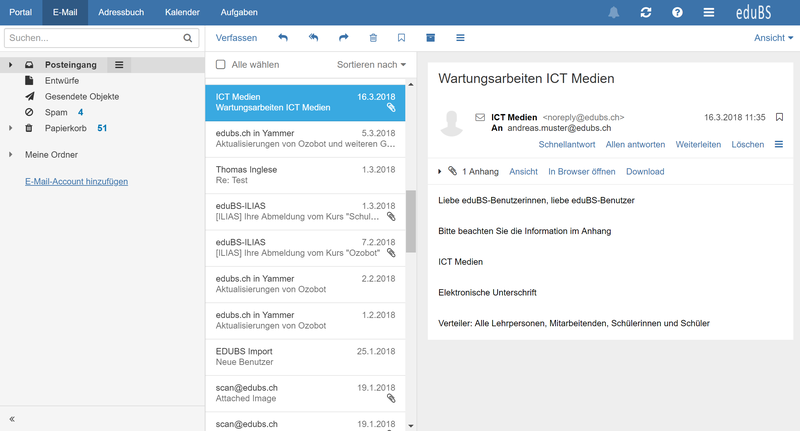
Task: Switch to the Kalender tab
Action: click(x=181, y=12)
